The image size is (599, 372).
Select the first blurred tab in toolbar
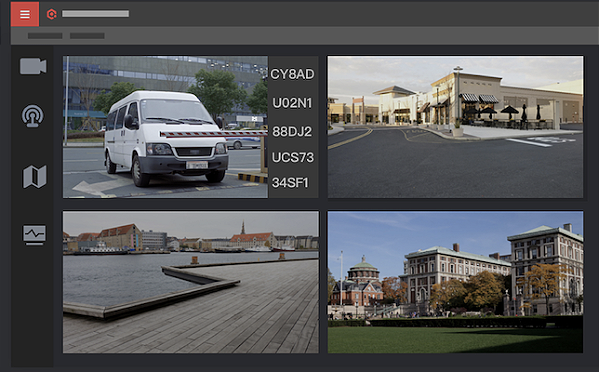tap(45, 36)
